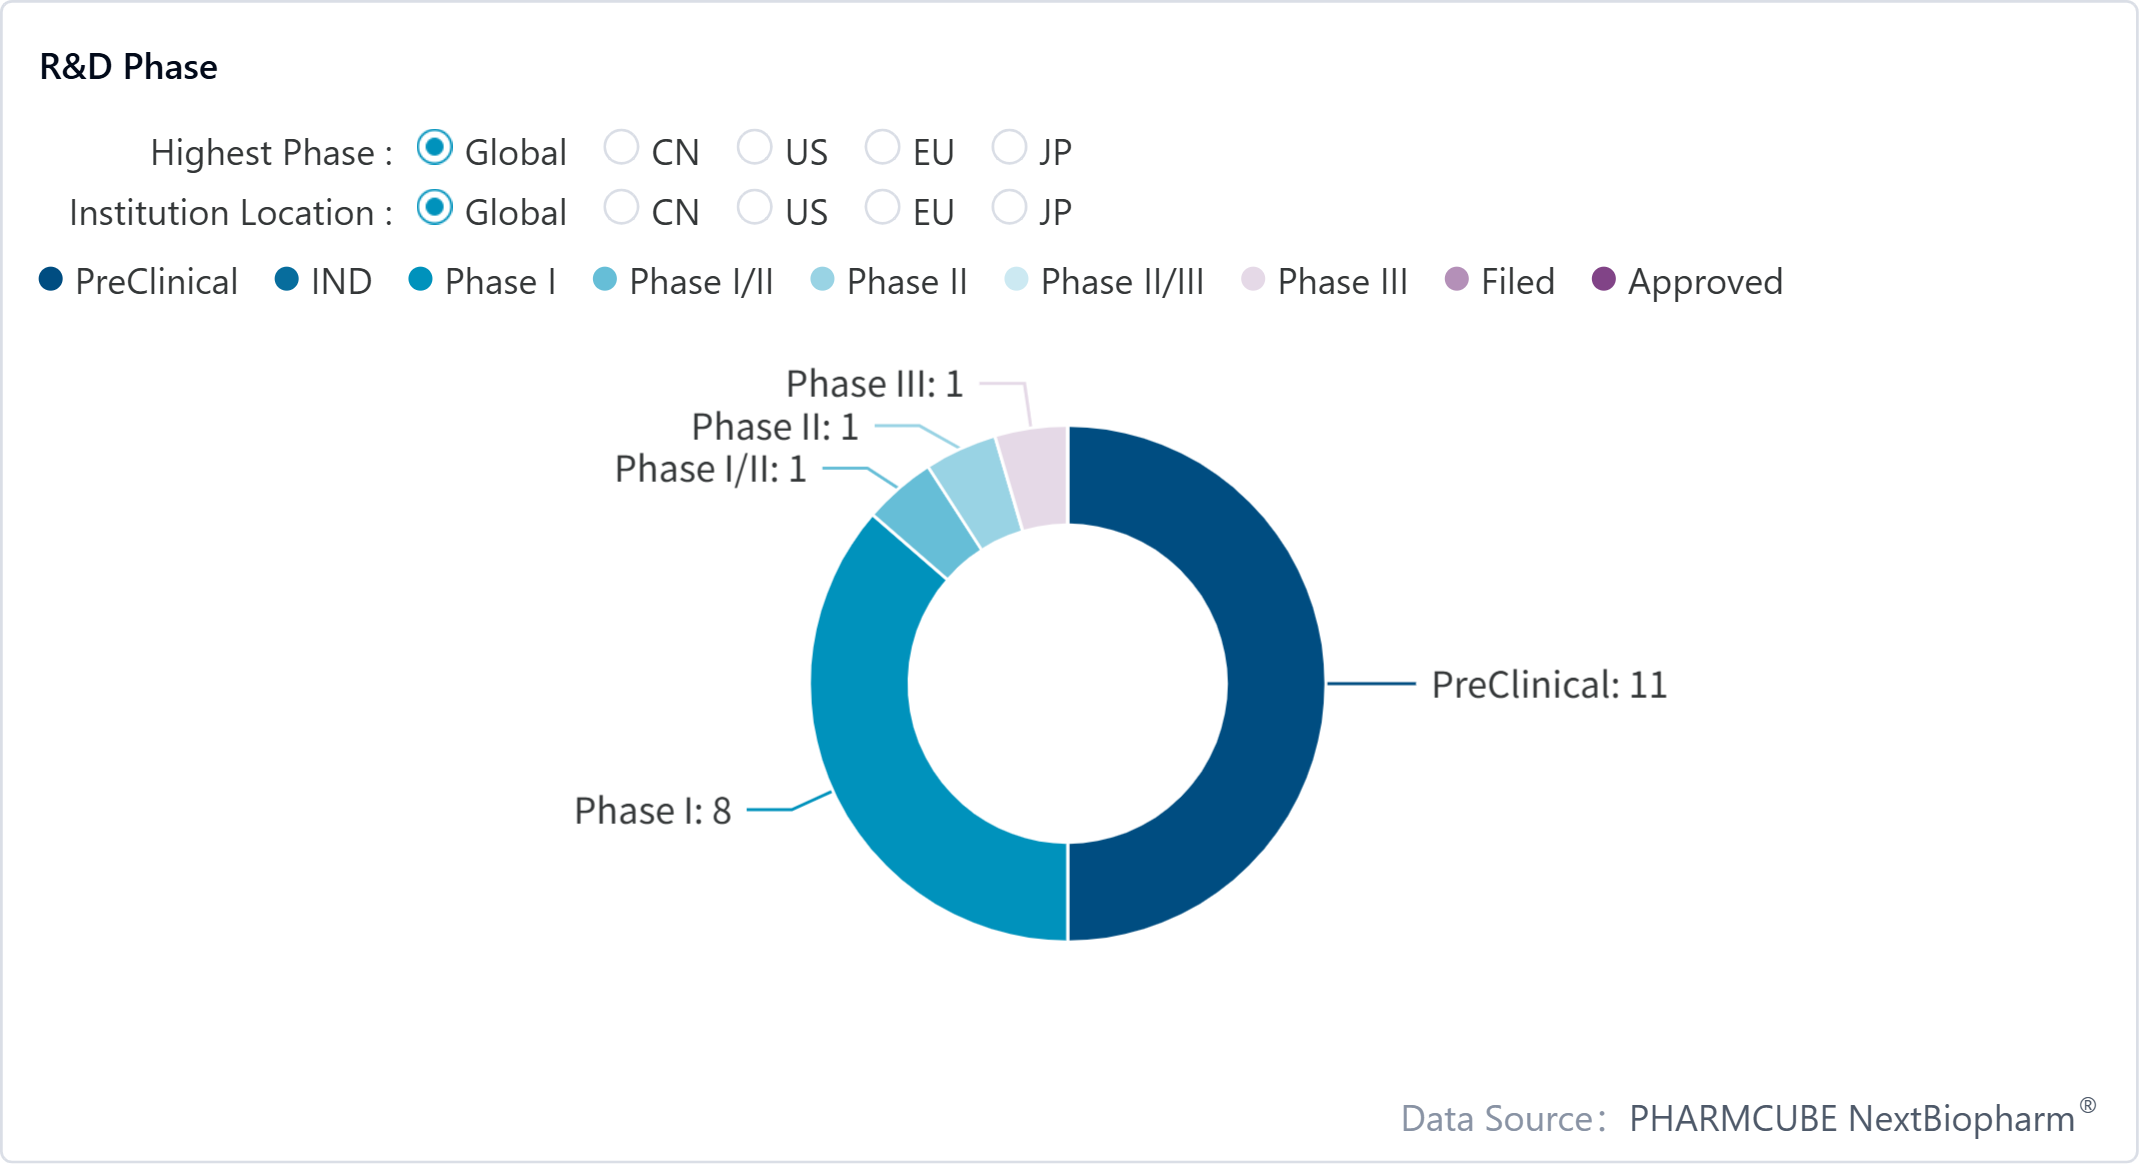Select EU radio for Highest Phase
The image size is (2139, 1164).
pyautogui.click(x=882, y=148)
